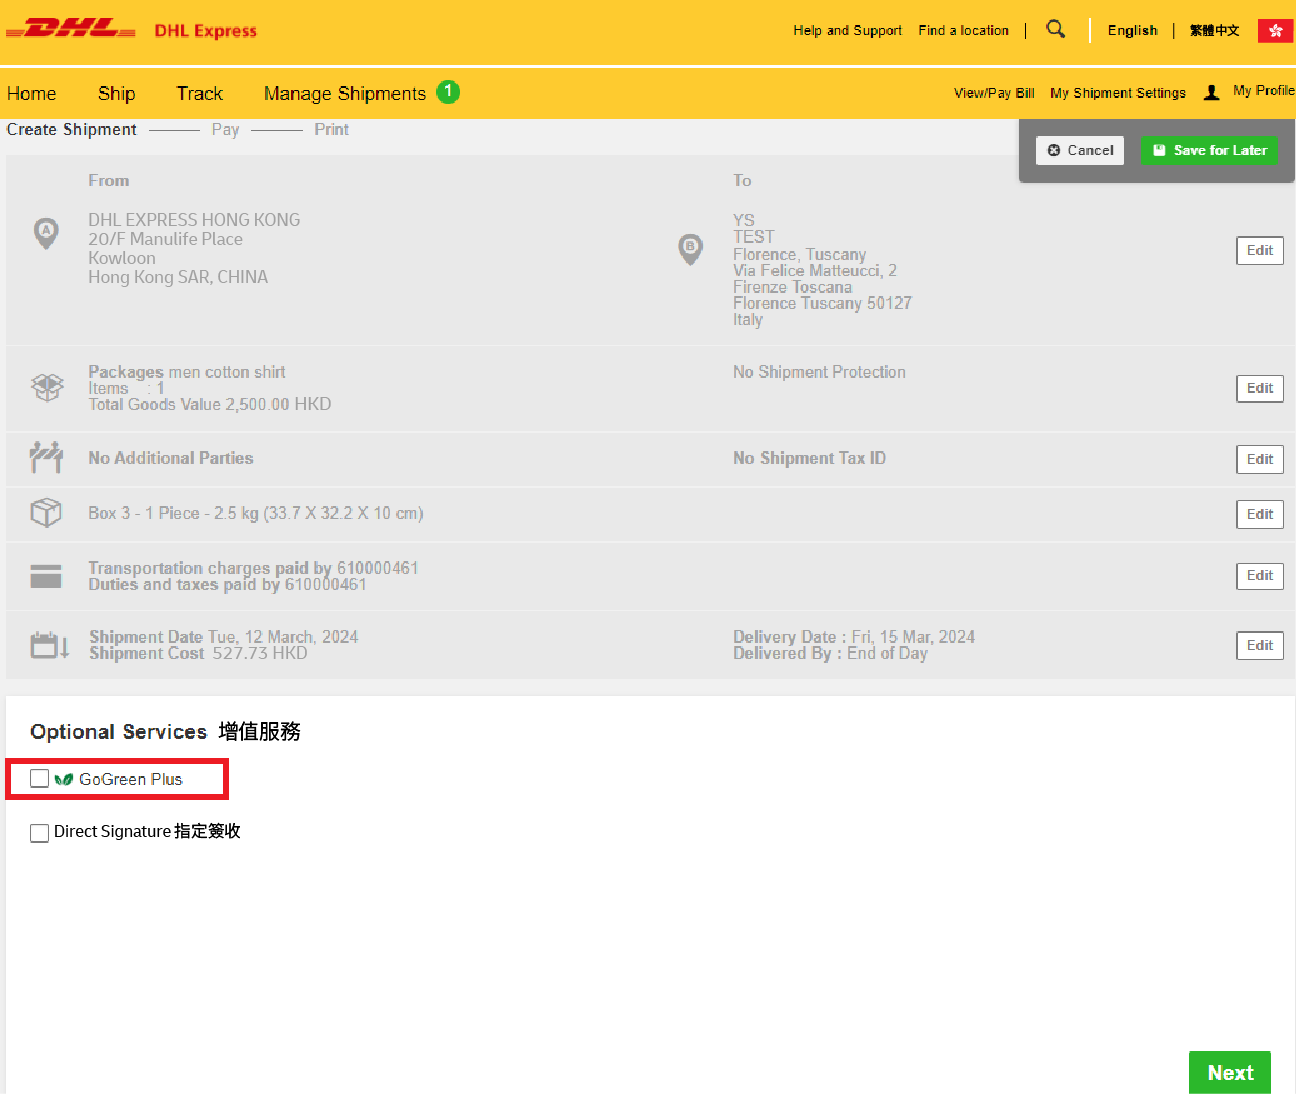Click Find a location link
The width and height of the screenshot is (1297, 1094).
[x=964, y=31]
